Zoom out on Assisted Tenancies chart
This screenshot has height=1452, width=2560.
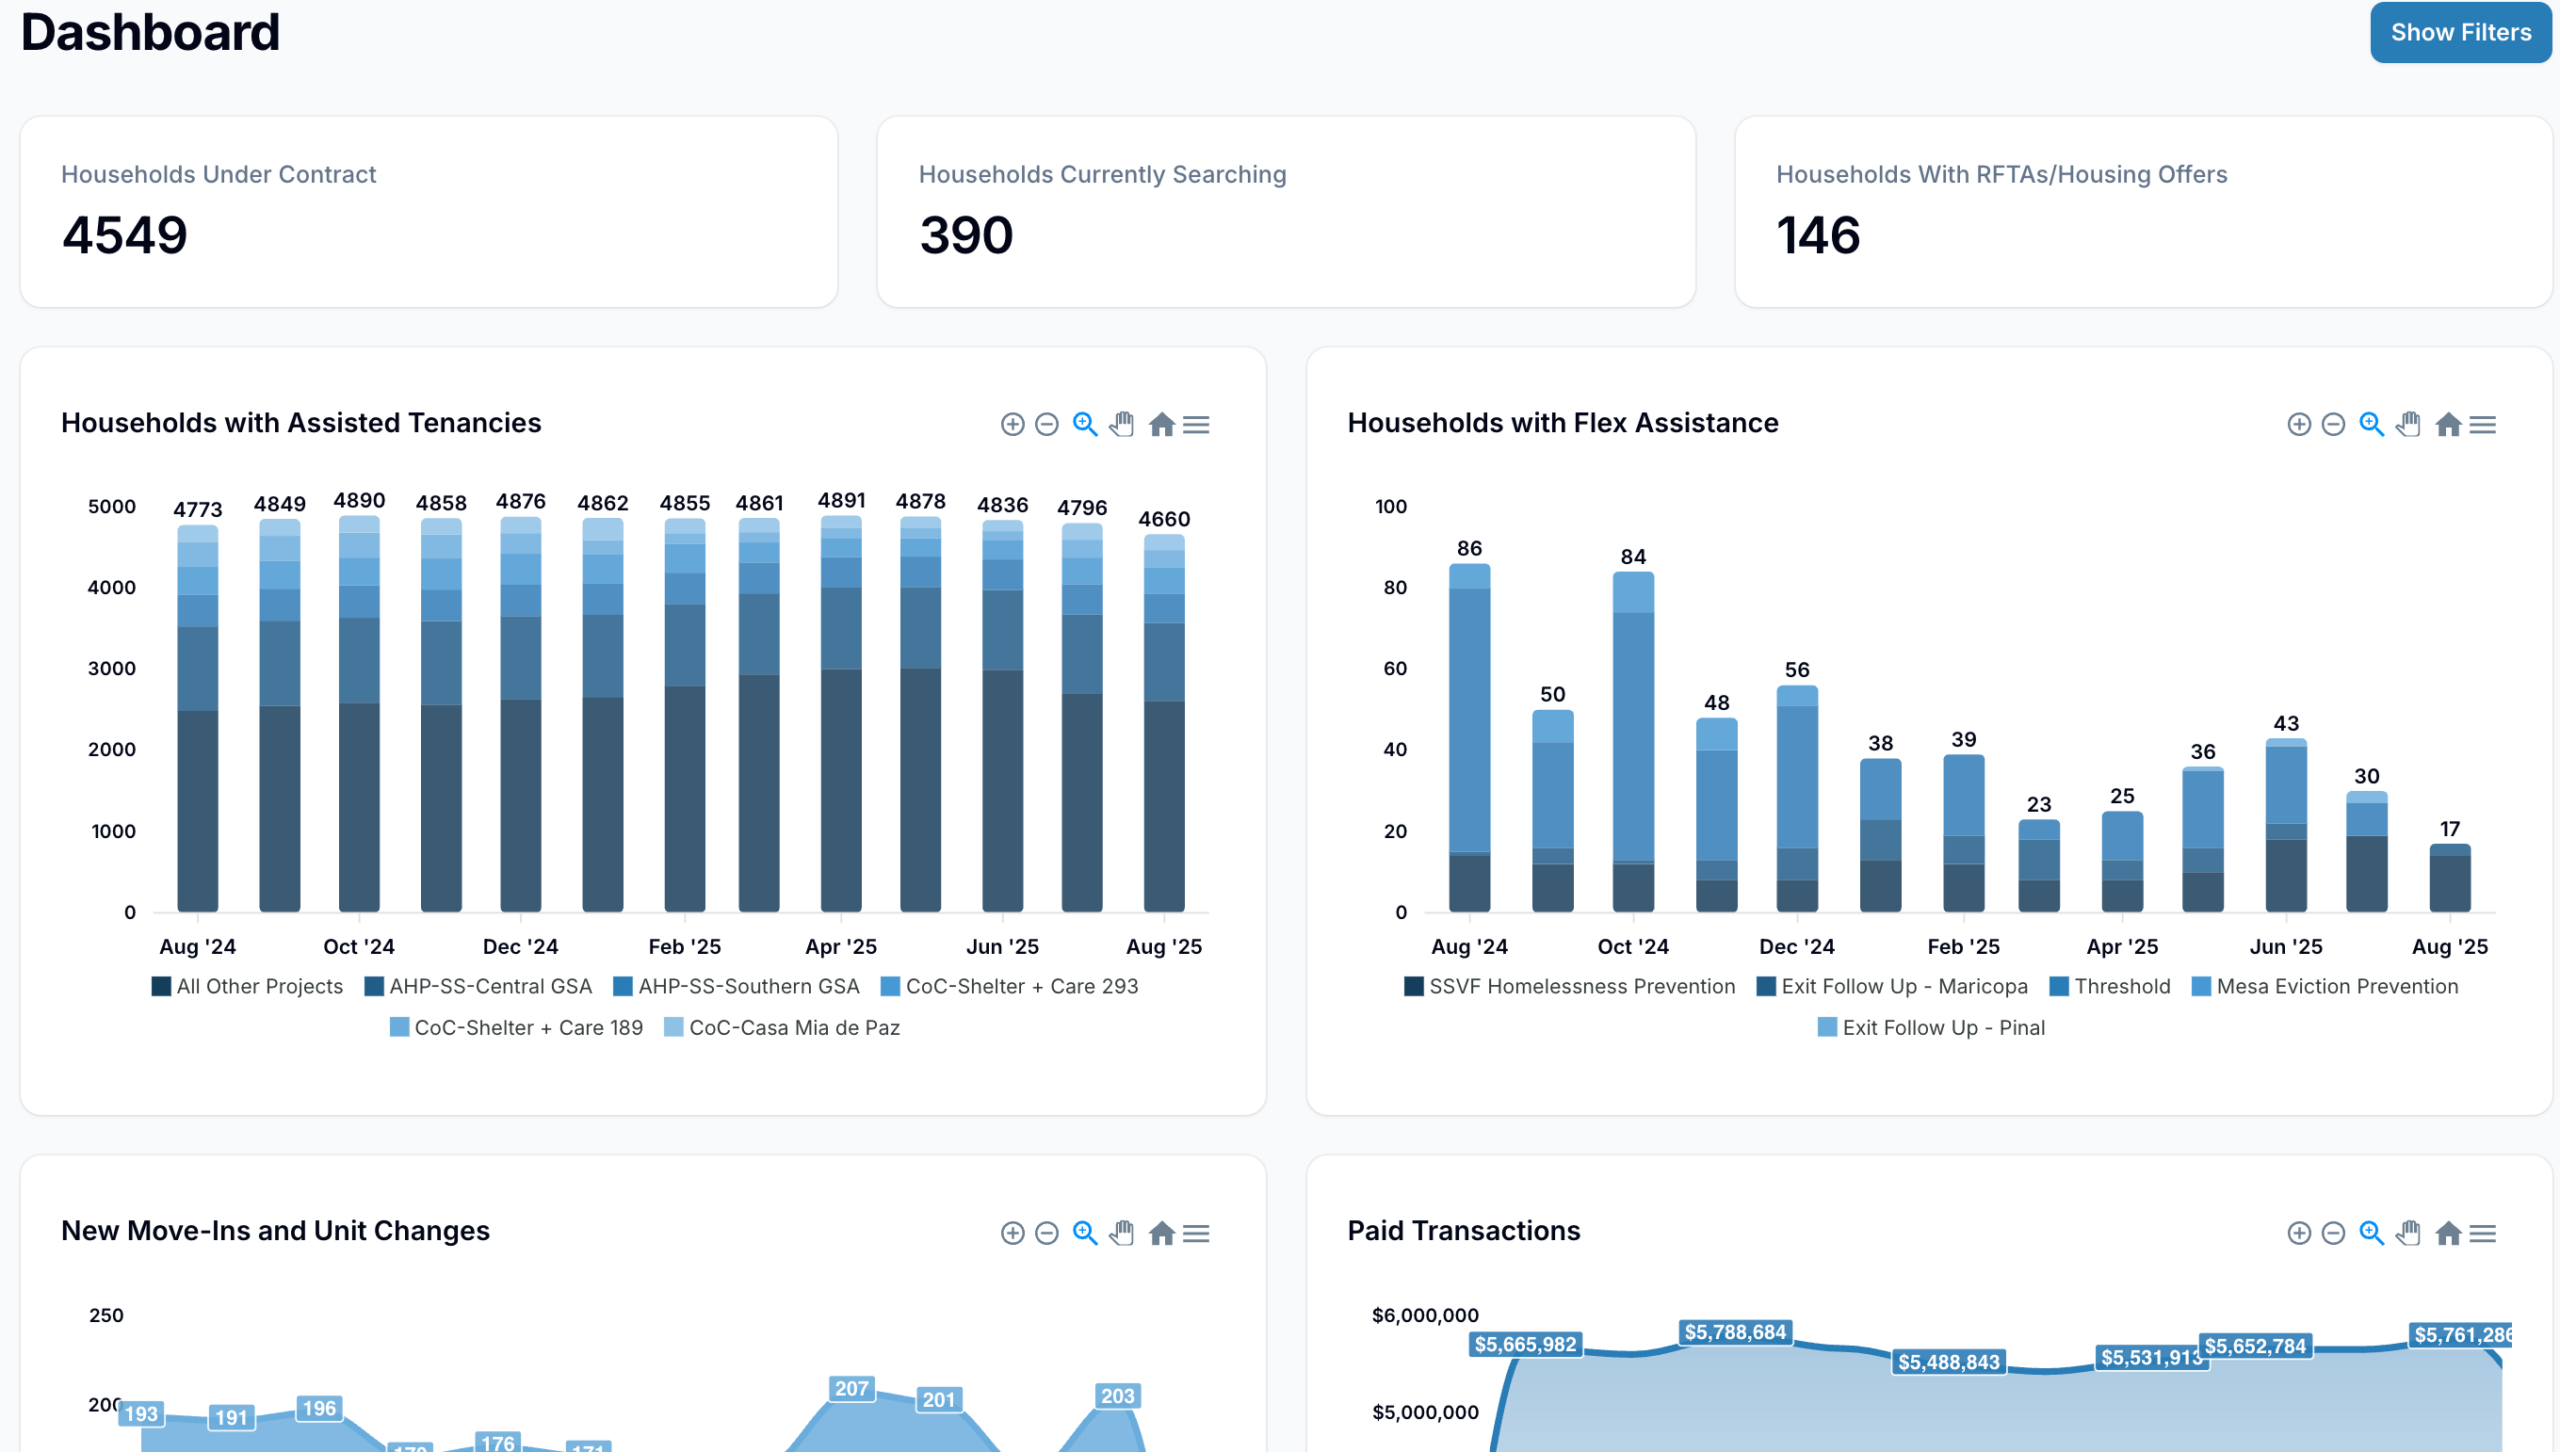point(1046,425)
